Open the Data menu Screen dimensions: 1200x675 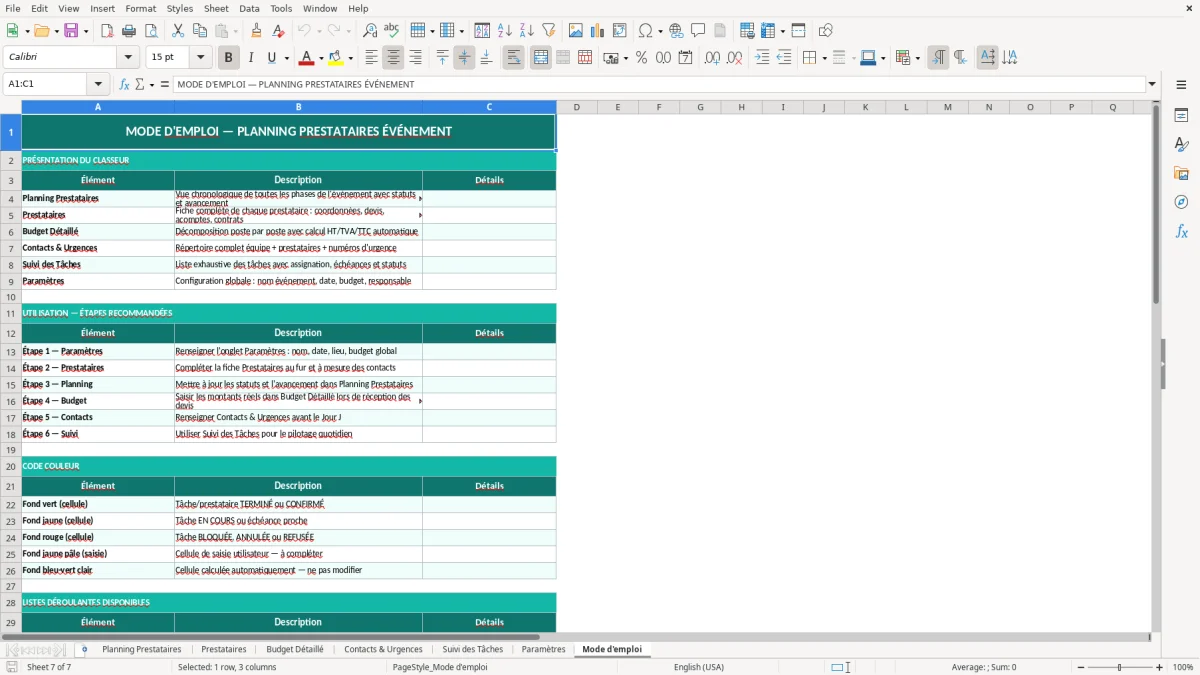249,8
